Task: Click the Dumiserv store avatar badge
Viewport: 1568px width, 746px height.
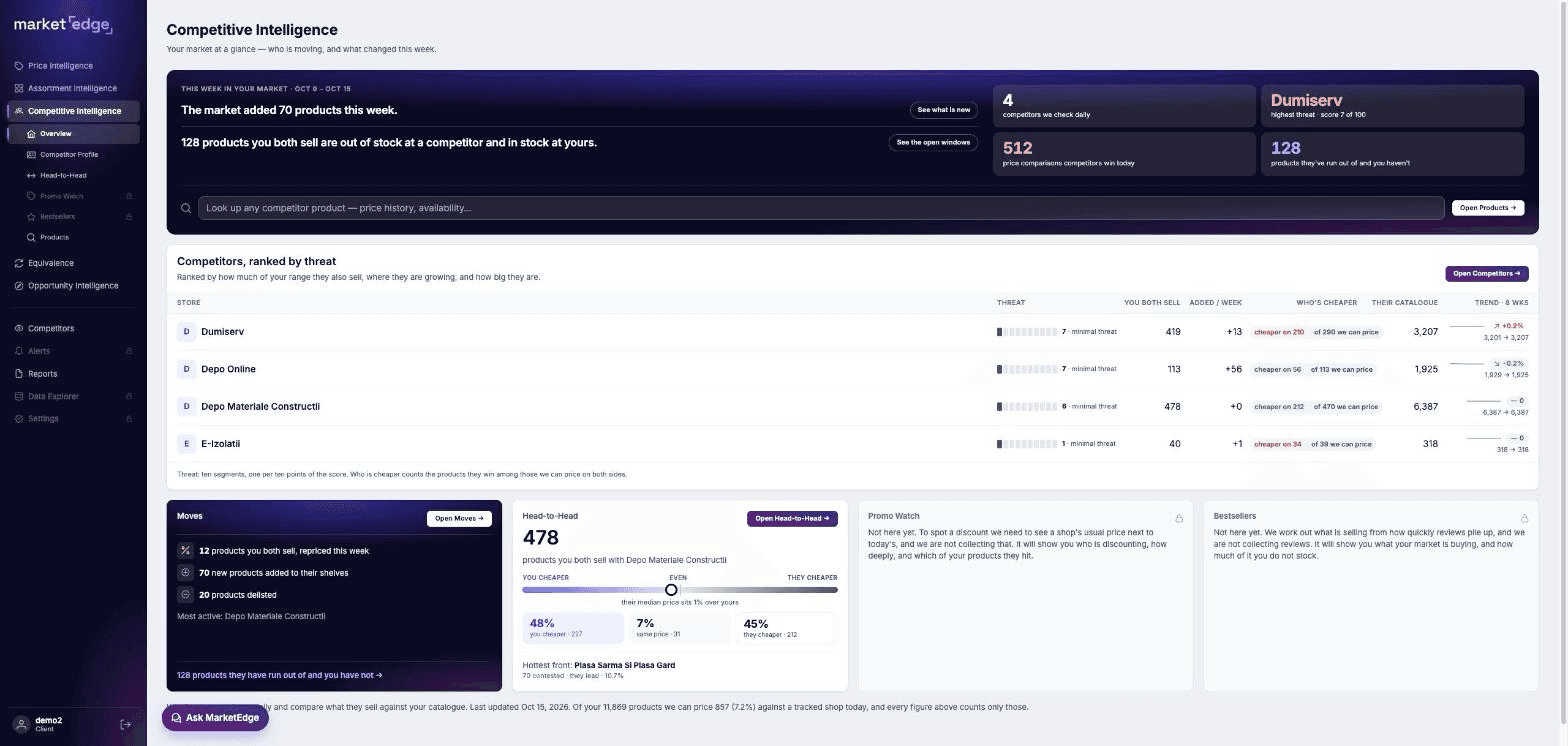Action: click(x=186, y=332)
